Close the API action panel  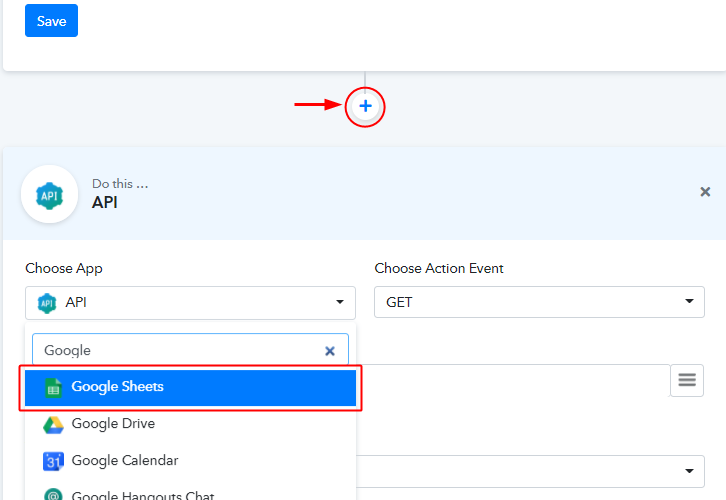(705, 192)
